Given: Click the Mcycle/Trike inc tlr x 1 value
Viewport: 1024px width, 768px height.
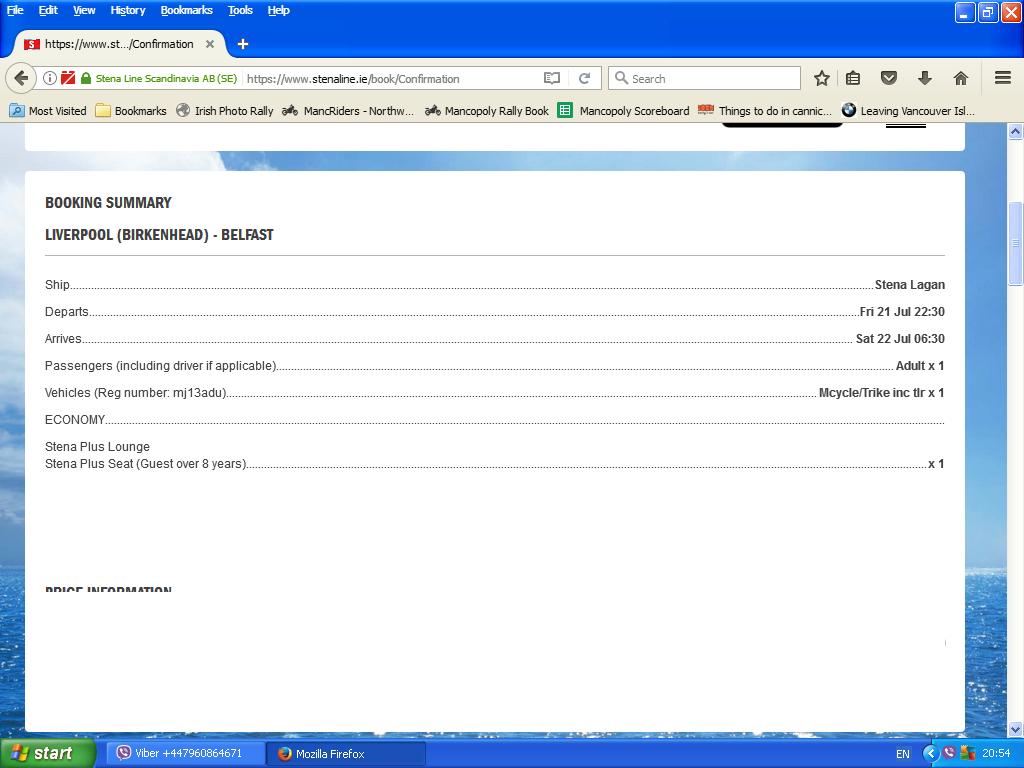Looking at the screenshot, I should pos(882,392).
